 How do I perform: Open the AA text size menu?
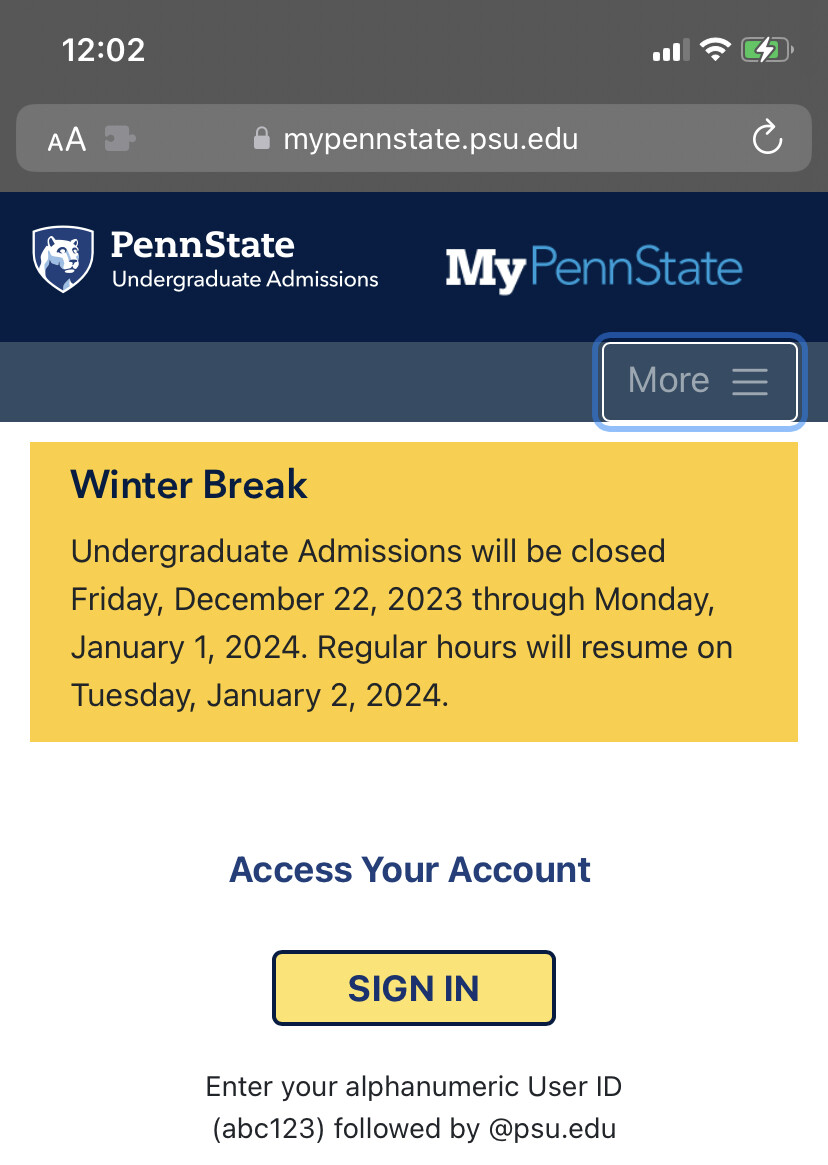(x=67, y=139)
